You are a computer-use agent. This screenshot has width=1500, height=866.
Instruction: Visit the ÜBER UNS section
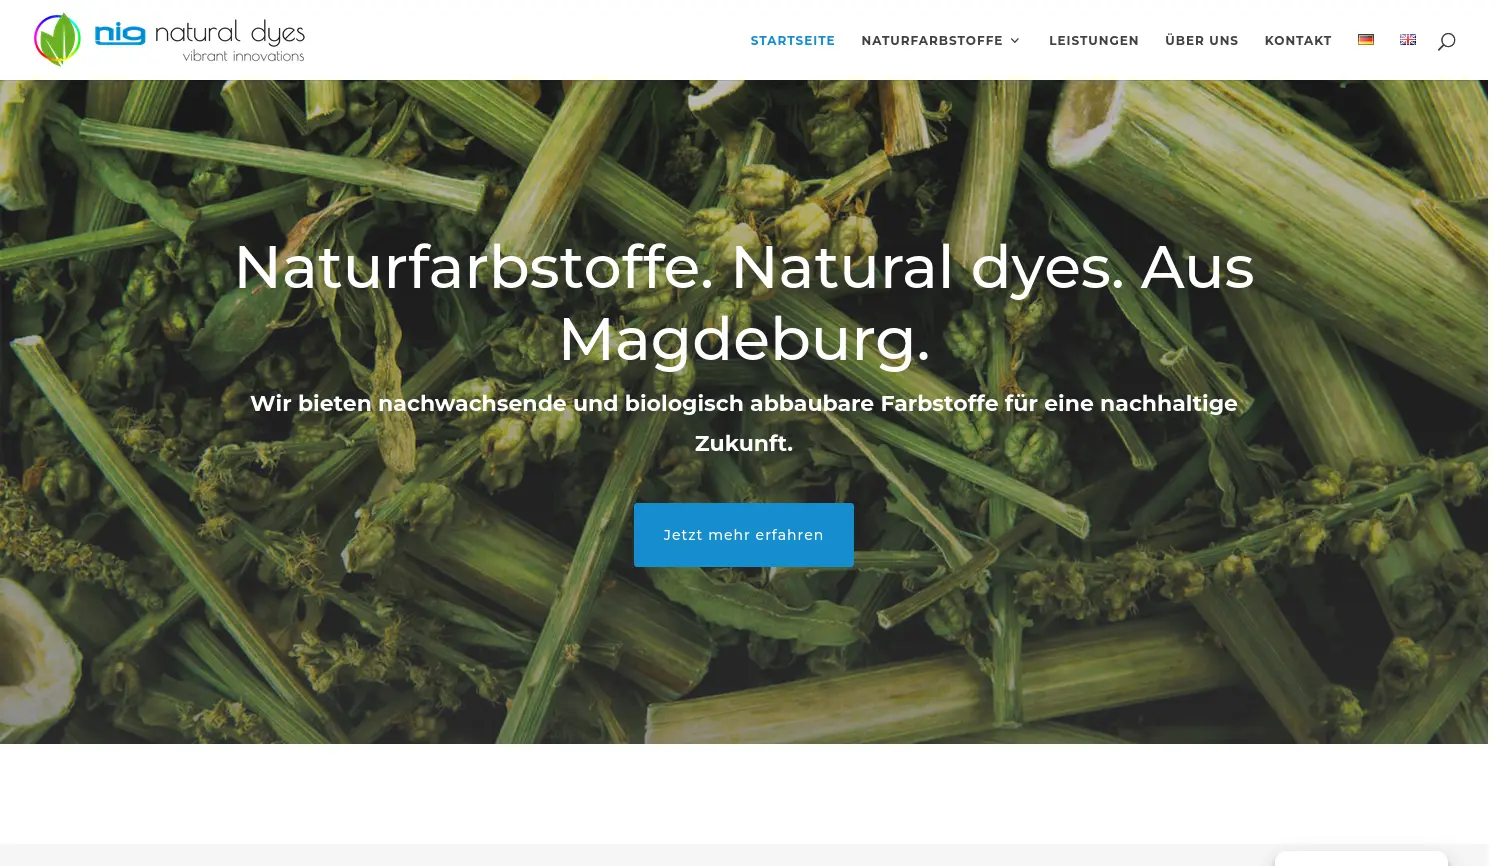tap(1202, 40)
